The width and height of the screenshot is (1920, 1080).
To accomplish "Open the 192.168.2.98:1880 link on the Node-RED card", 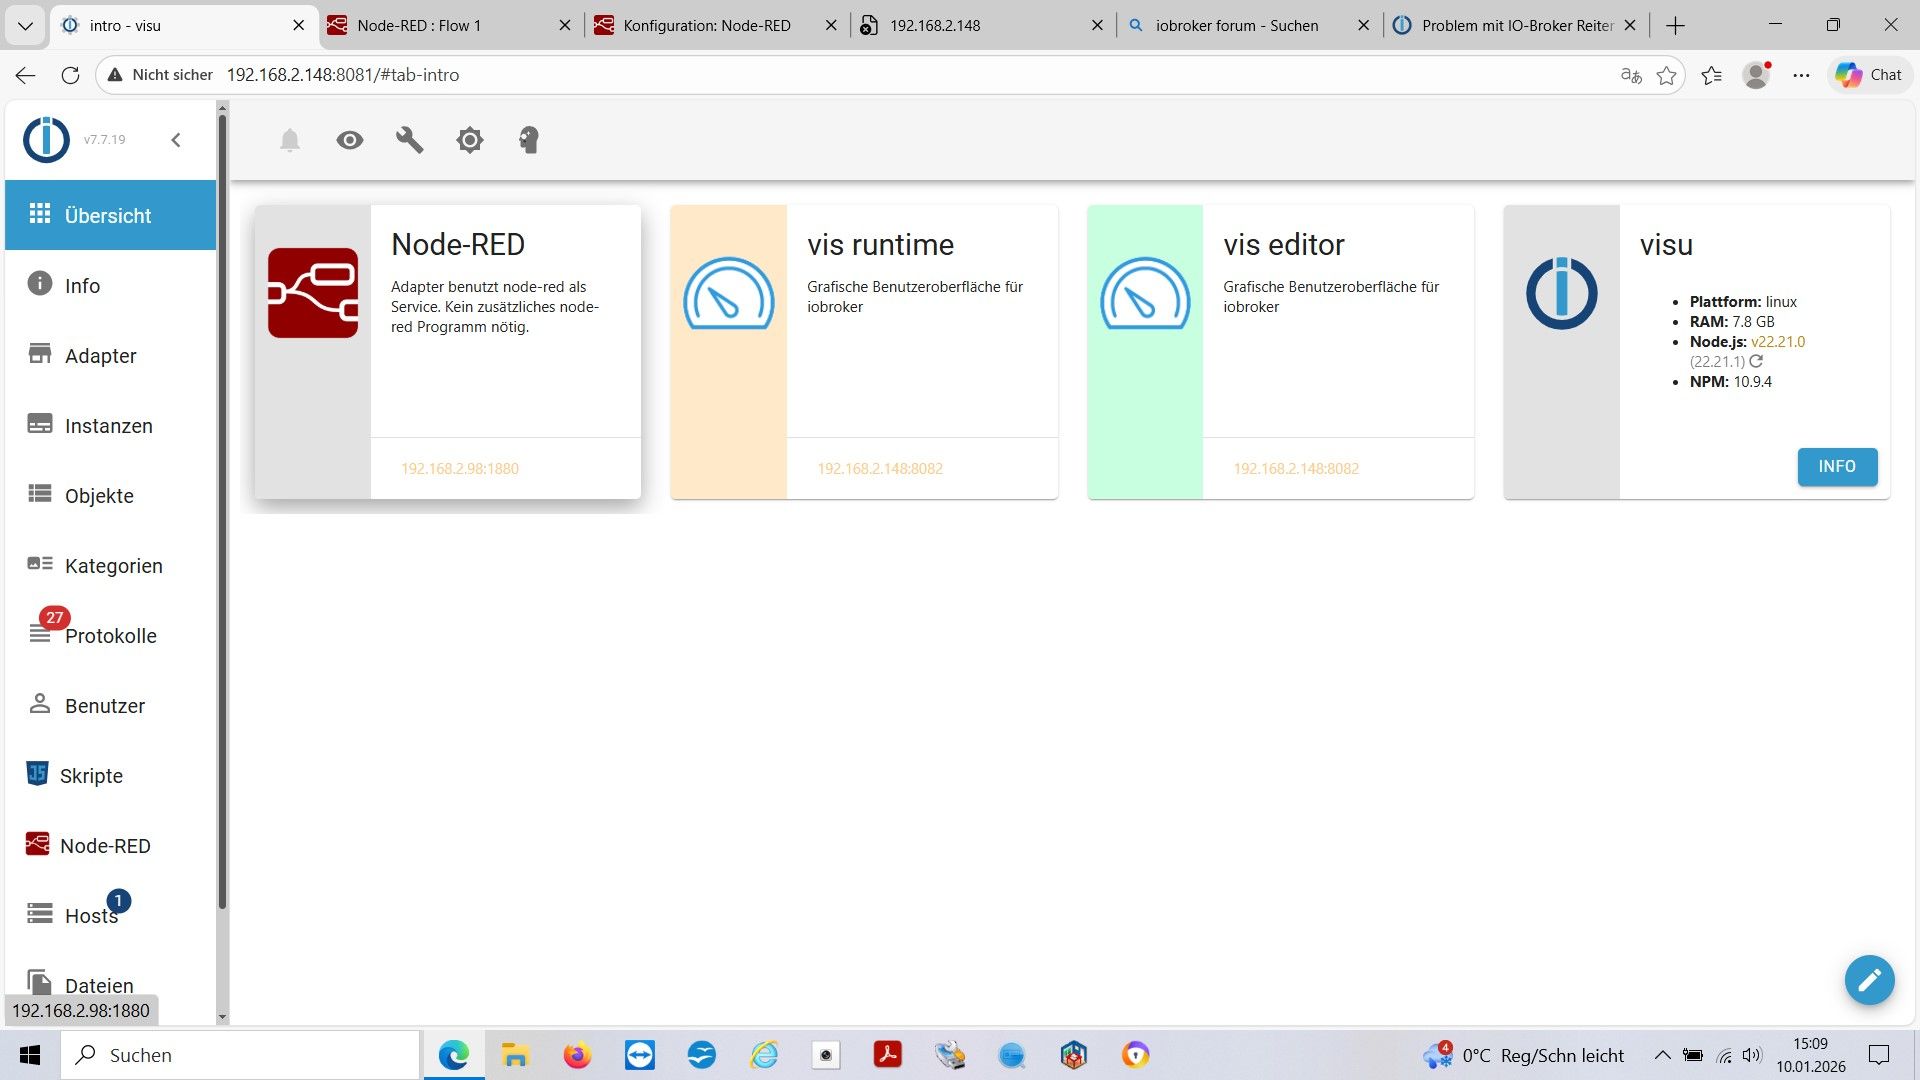I will 459,467.
